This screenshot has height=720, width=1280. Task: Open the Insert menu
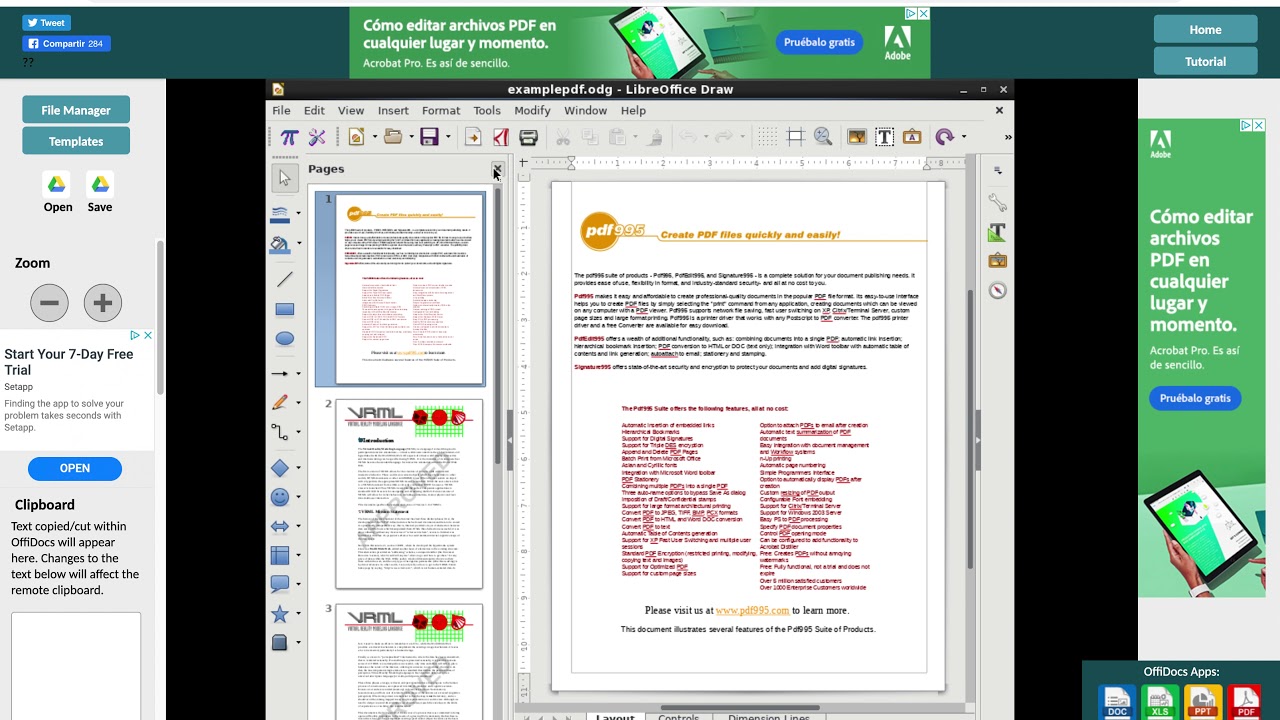click(x=393, y=110)
